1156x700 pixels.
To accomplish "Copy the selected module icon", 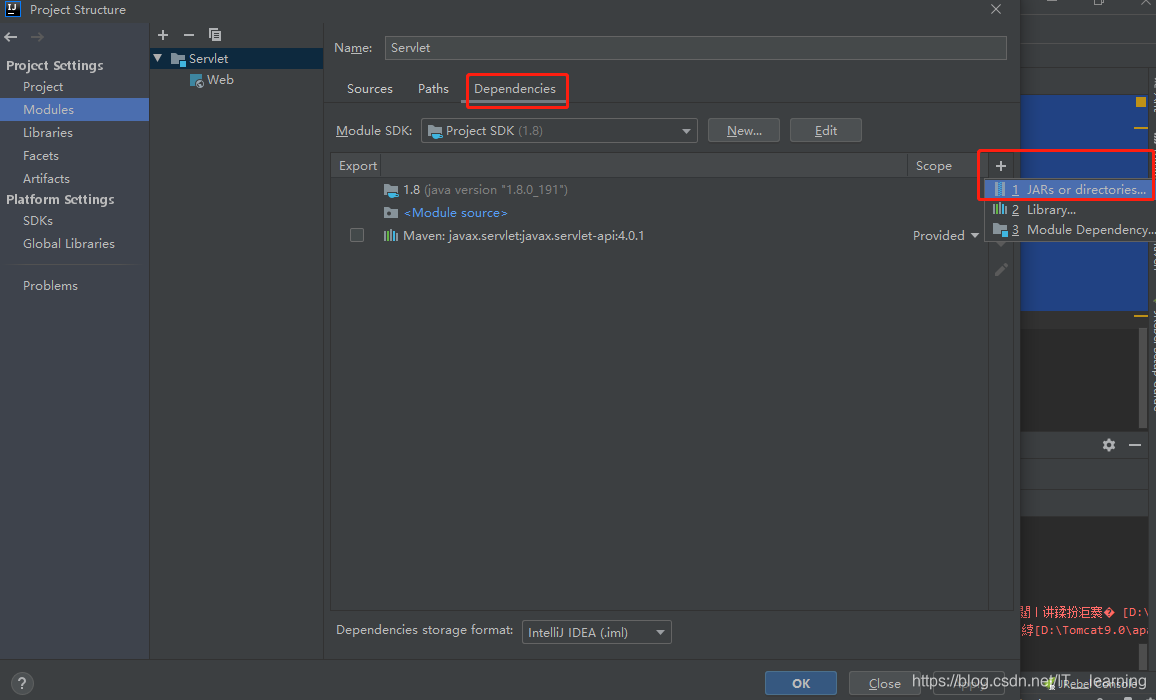I will pyautogui.click(x=215, y=35).
